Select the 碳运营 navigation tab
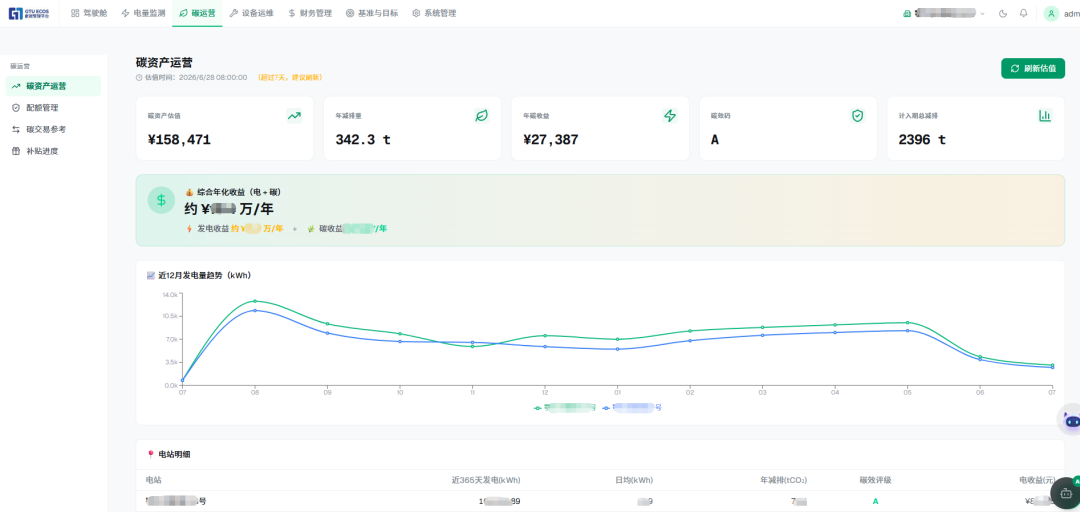1080x512 pixels. tap(197, 13)
